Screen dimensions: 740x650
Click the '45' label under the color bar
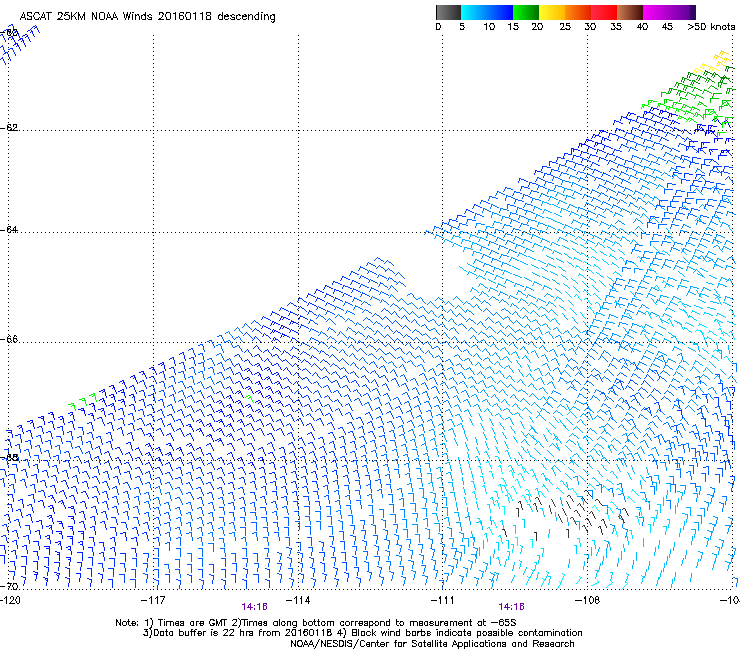[x=667, y=26]
